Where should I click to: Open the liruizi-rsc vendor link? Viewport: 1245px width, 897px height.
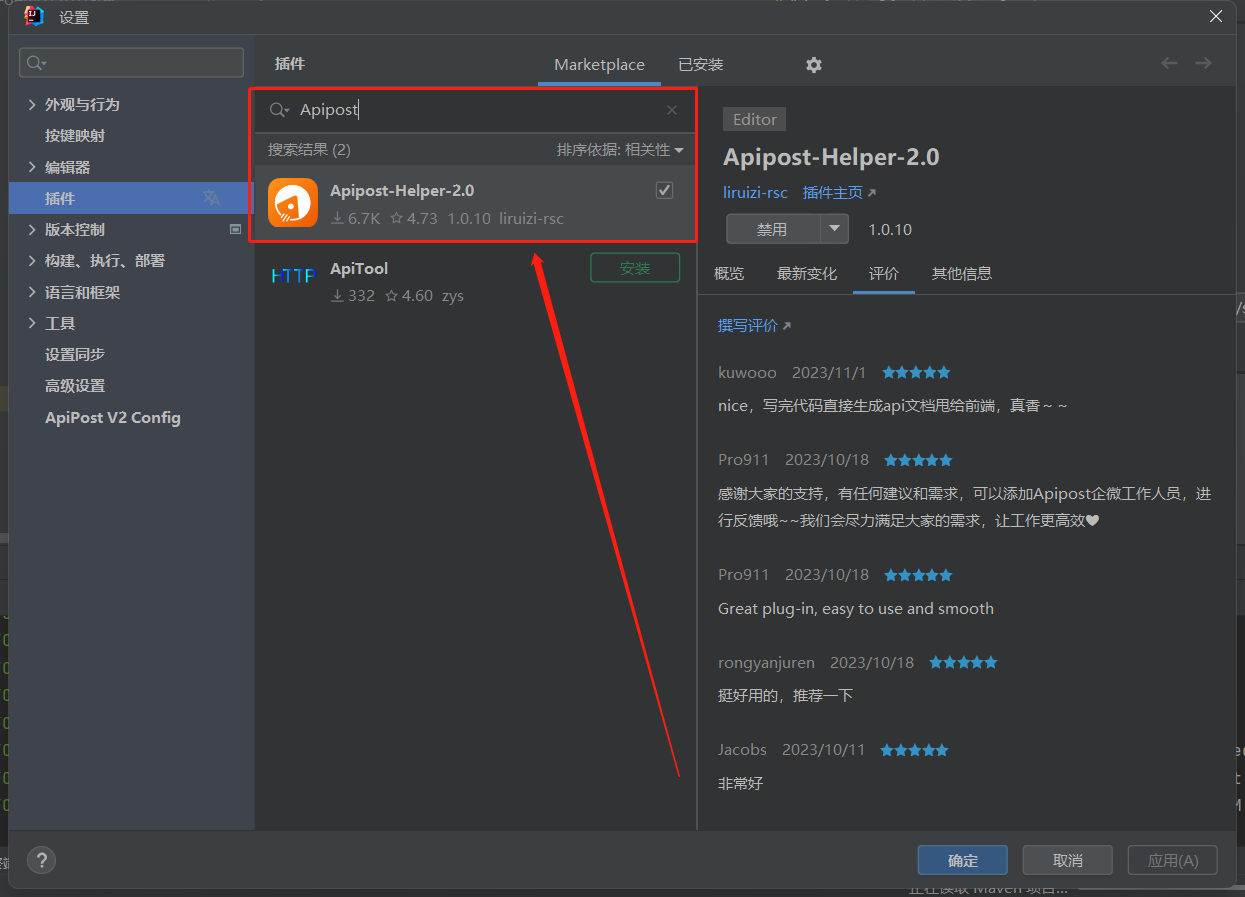(x=755, y=192)
